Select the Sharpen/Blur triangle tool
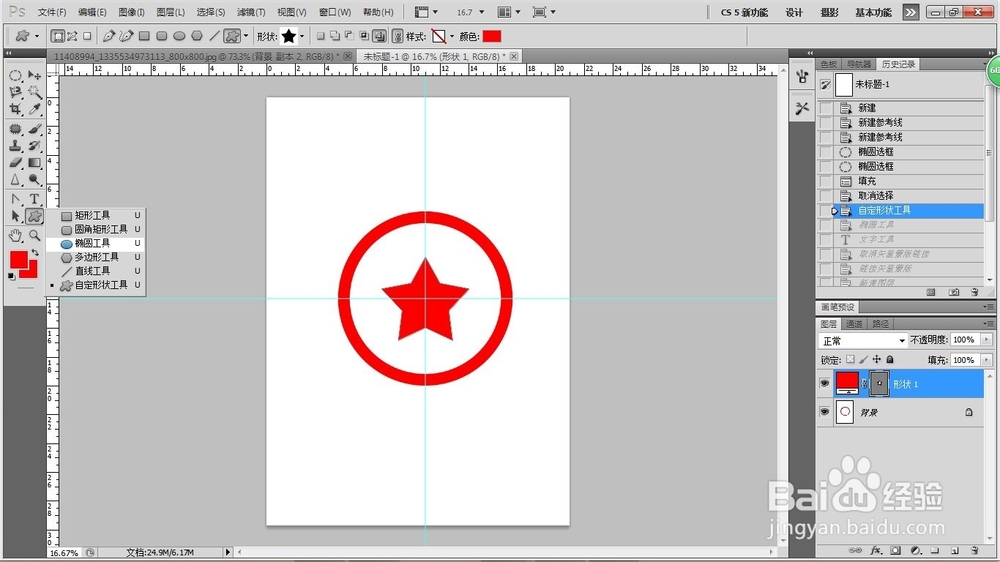Image resolution: width=1000 pixels, height=562 pixels. pyautogui.click(x=15, y=180)
